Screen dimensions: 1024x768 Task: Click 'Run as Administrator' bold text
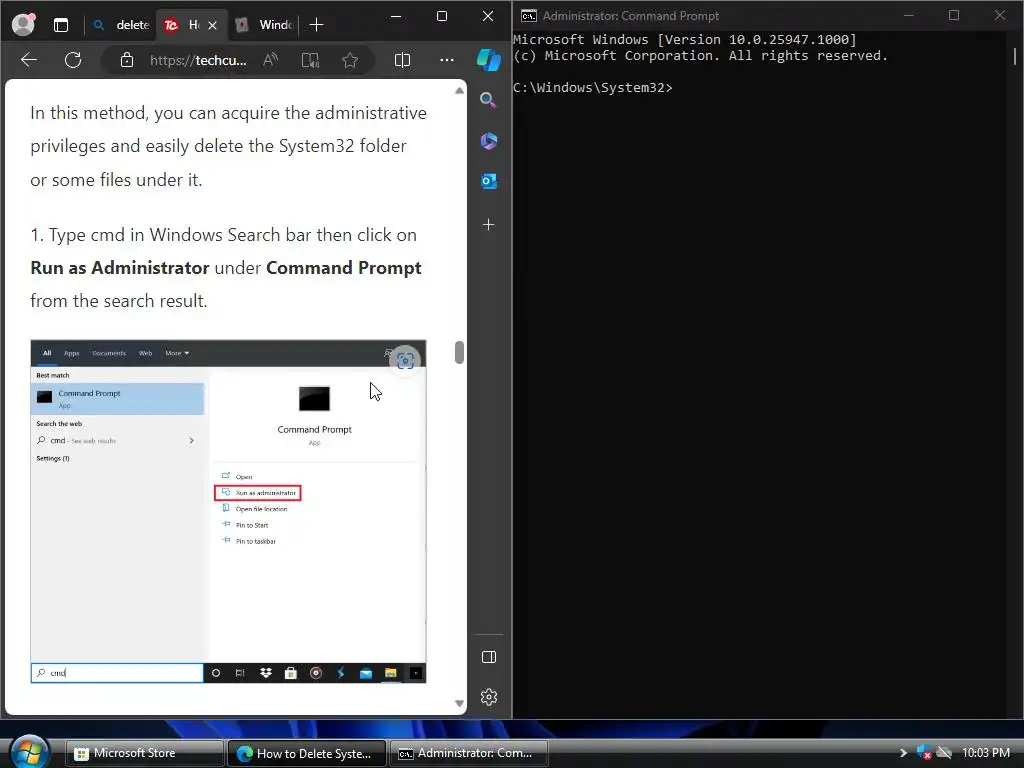(x=120, y=268)
